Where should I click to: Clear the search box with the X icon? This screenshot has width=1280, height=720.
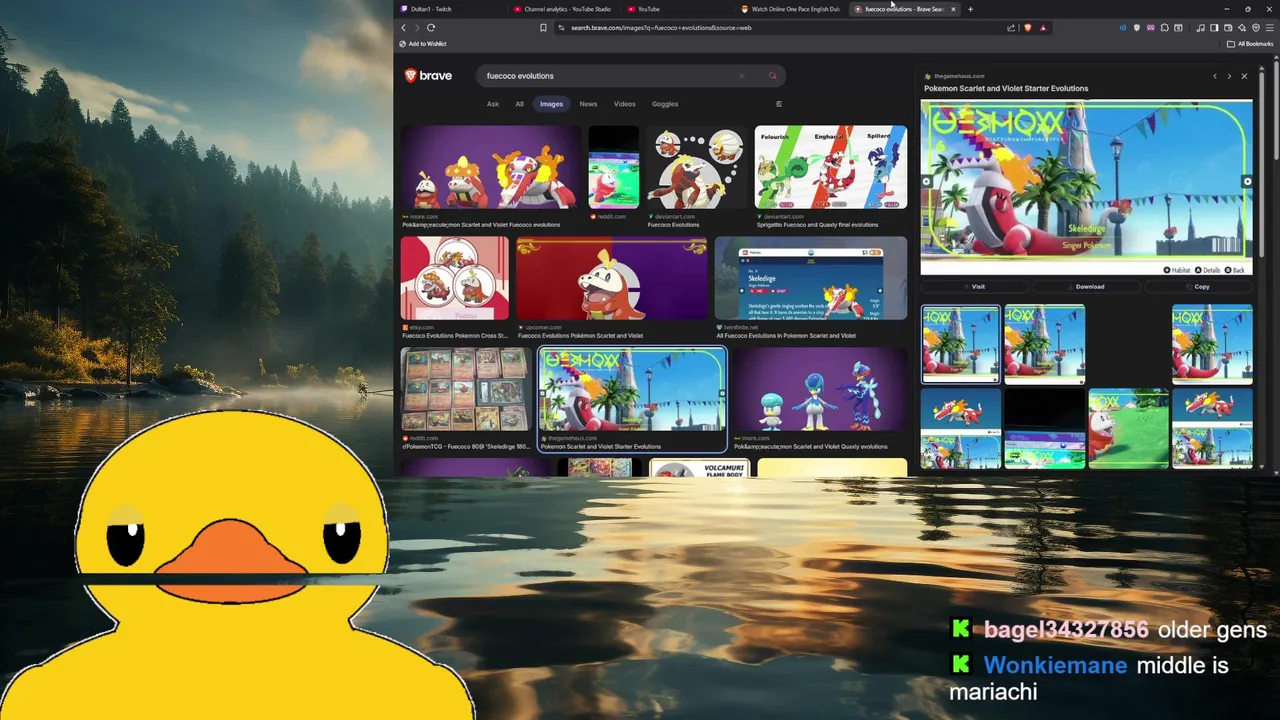742,76
